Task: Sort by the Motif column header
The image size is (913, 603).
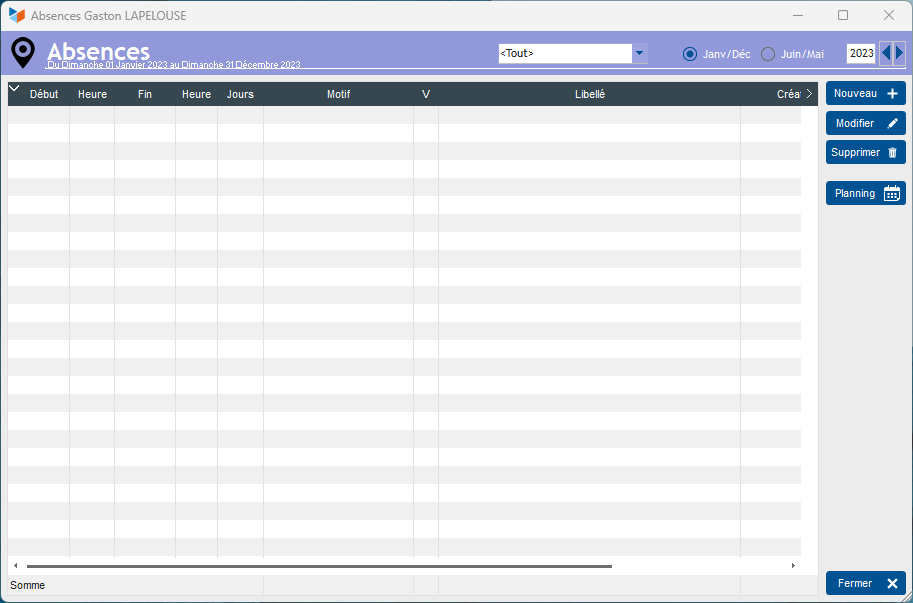Action: 338,94
